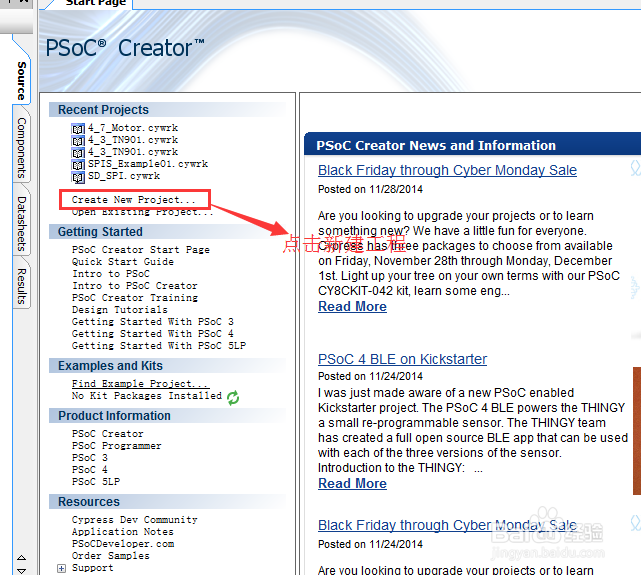Open Cypress Dev Community resource

(134, 520)
